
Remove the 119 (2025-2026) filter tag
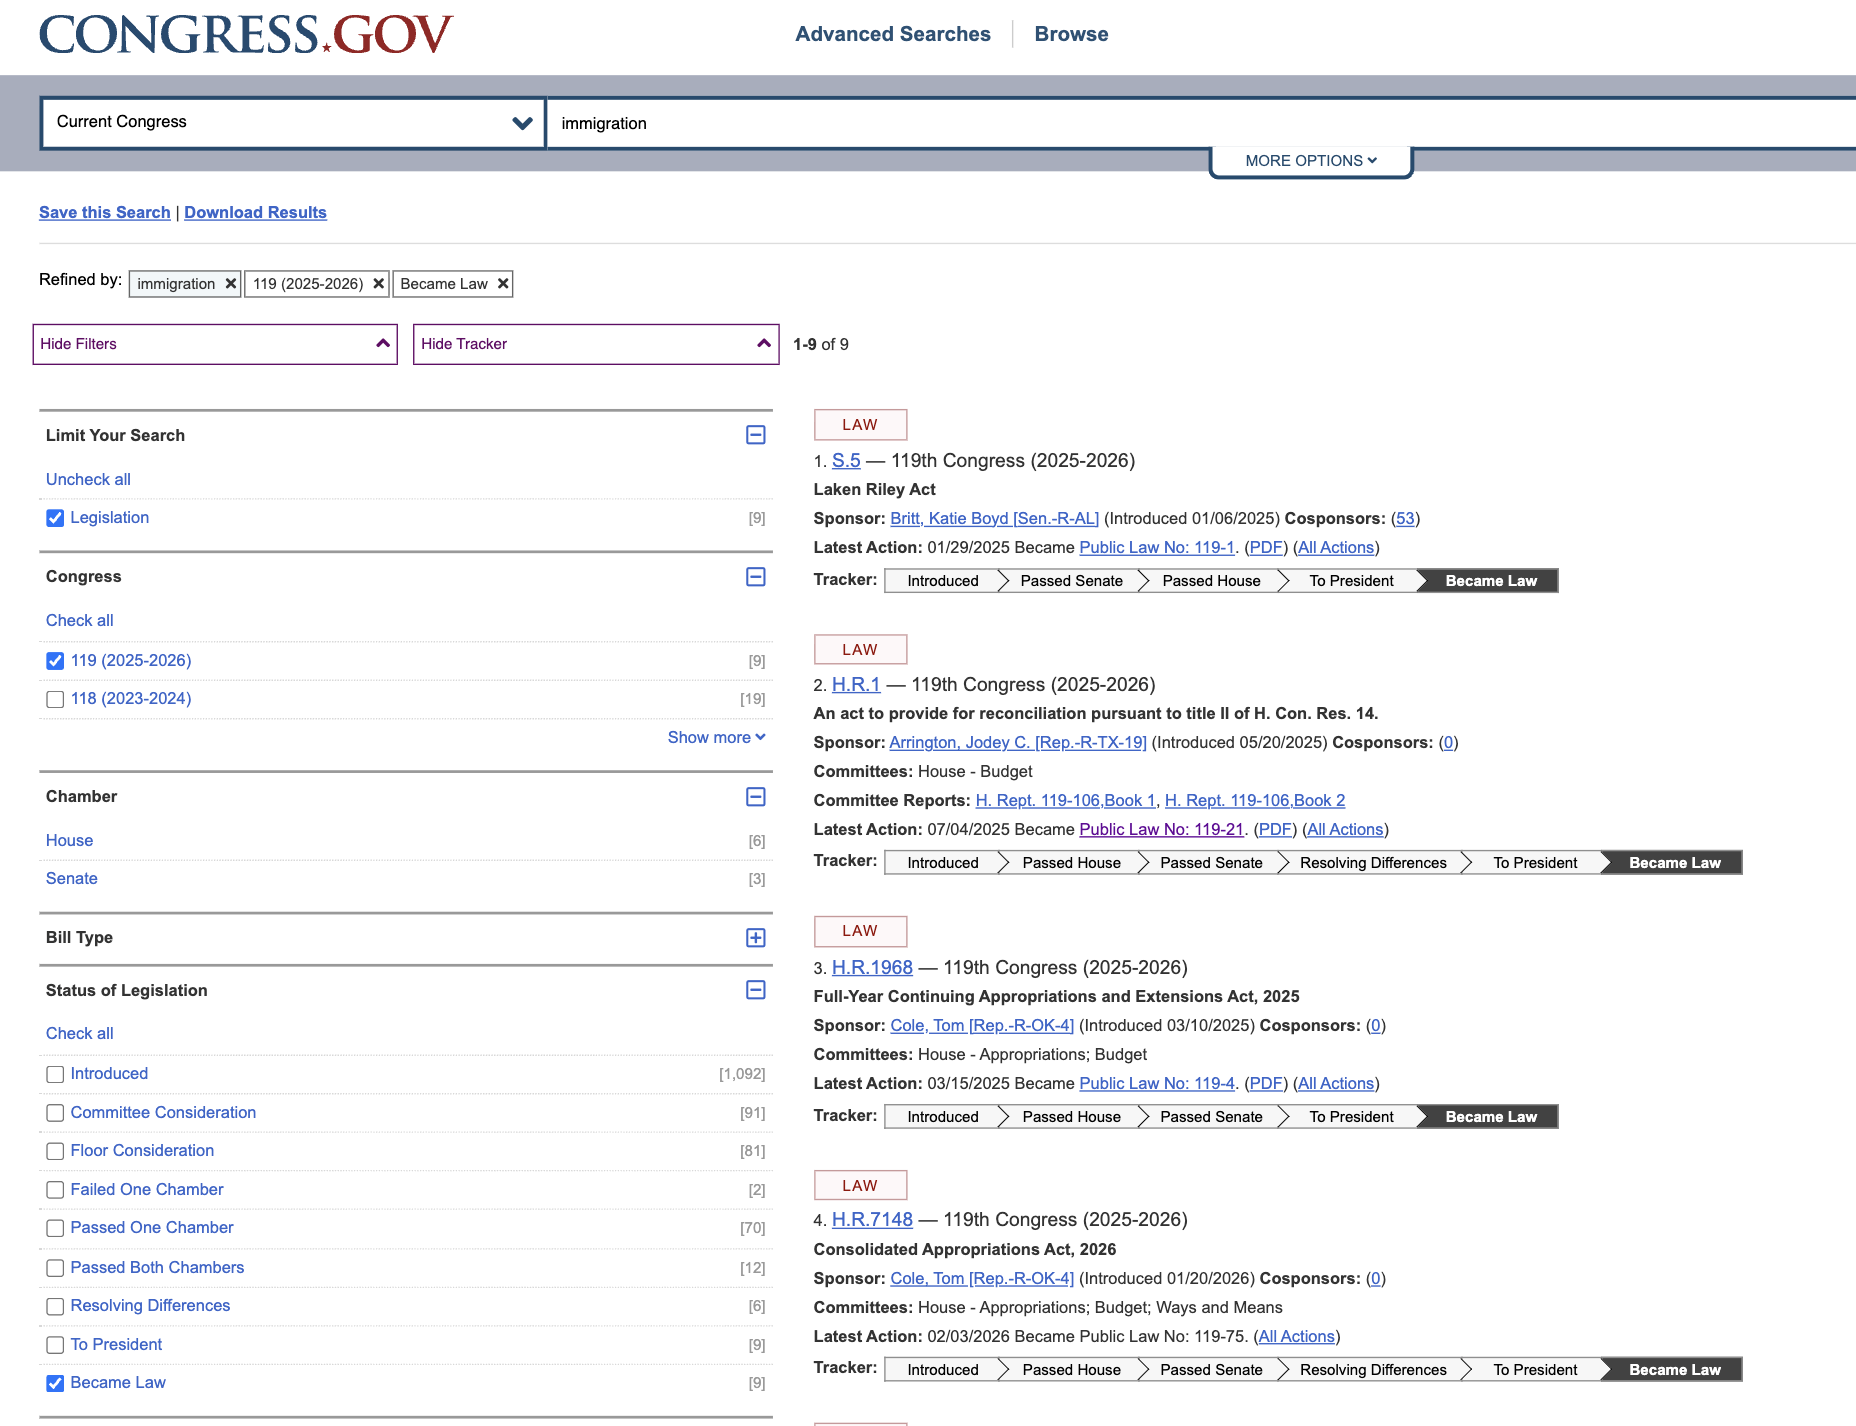(x=378, y=284)
